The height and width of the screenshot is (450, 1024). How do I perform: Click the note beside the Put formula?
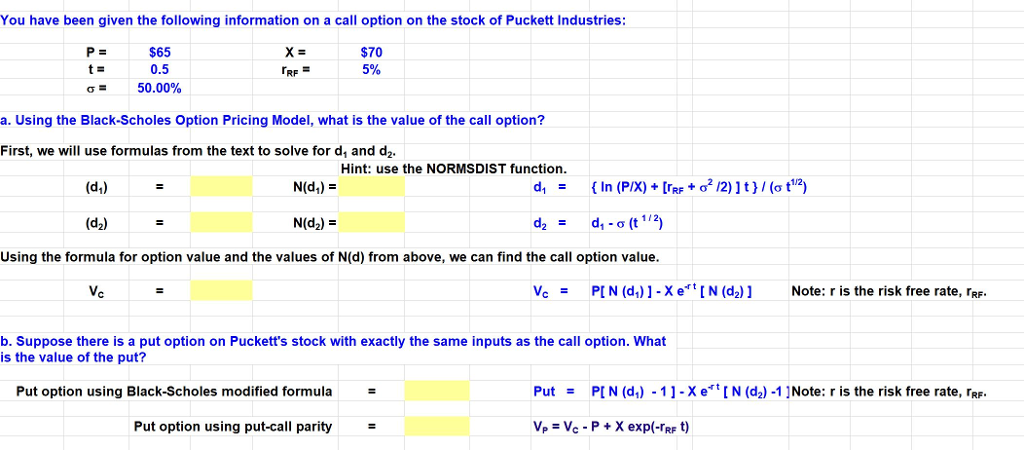pos(888,392)
